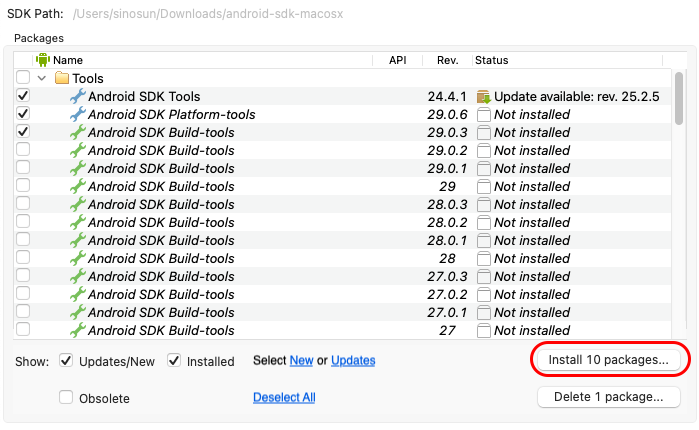699x430 pixels.
Task: Toggle the Updates/New filter checkbox
Action: coord(66,360)
